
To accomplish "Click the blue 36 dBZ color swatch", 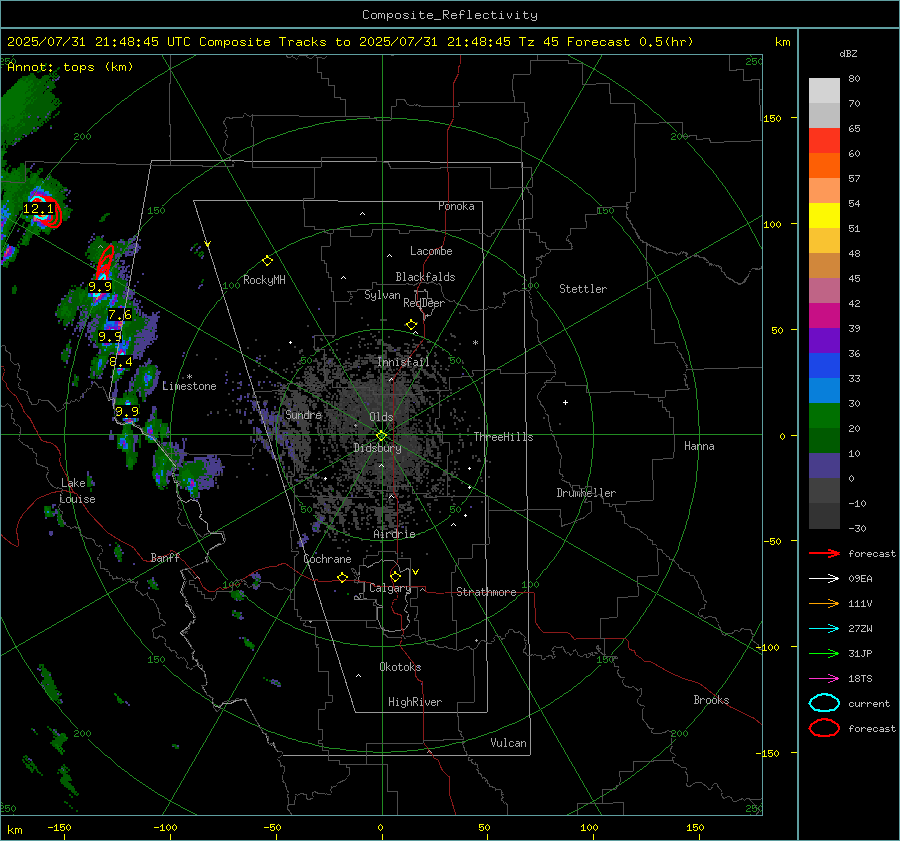I will 824,366.
